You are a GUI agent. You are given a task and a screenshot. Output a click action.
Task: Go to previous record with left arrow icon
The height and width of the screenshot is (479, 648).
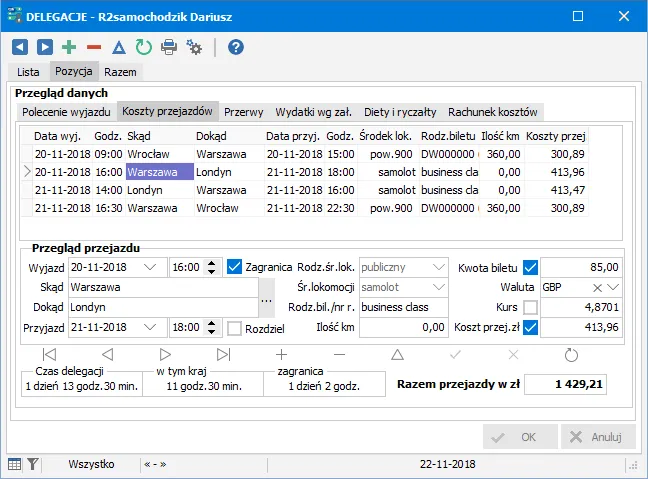pyautogui.click(x=20, y=47)
